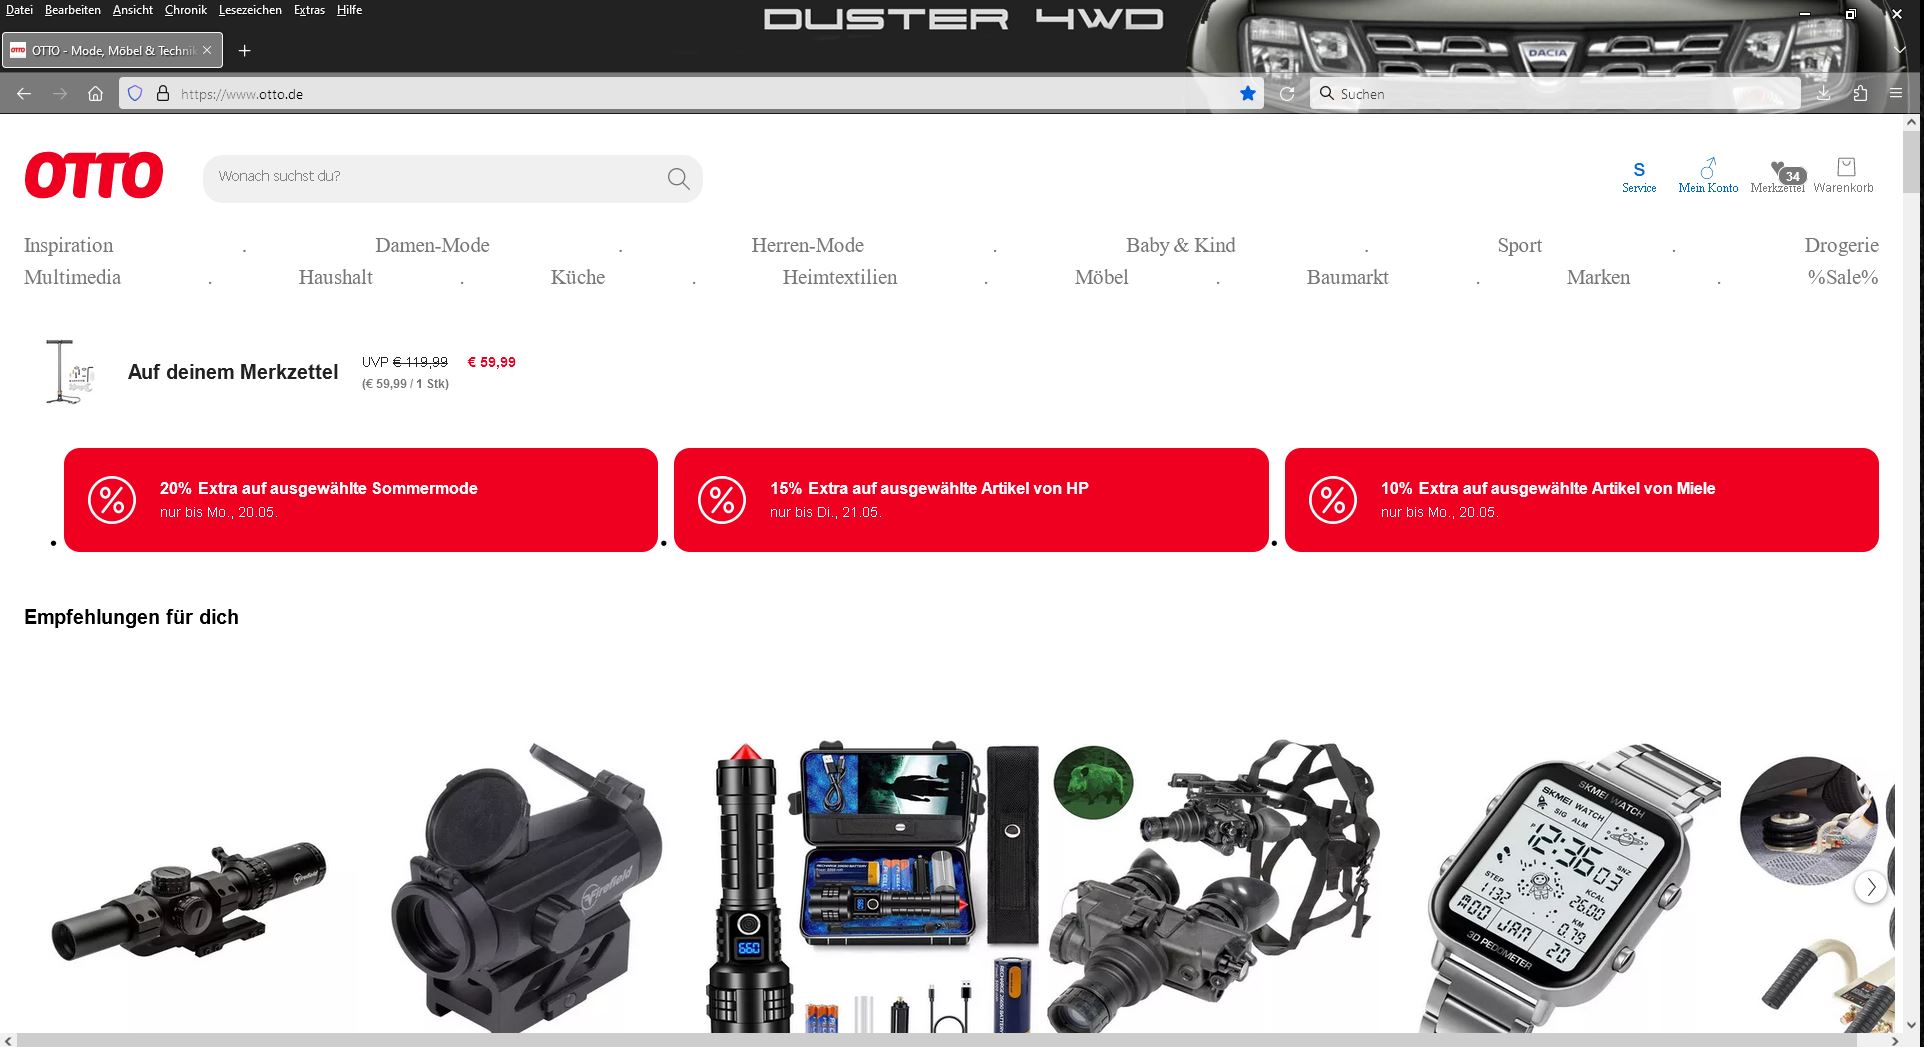The width and height of the screenshot is (1924, 1047).
Task: Click the blue bookmark star
Action: point(1248,94)
